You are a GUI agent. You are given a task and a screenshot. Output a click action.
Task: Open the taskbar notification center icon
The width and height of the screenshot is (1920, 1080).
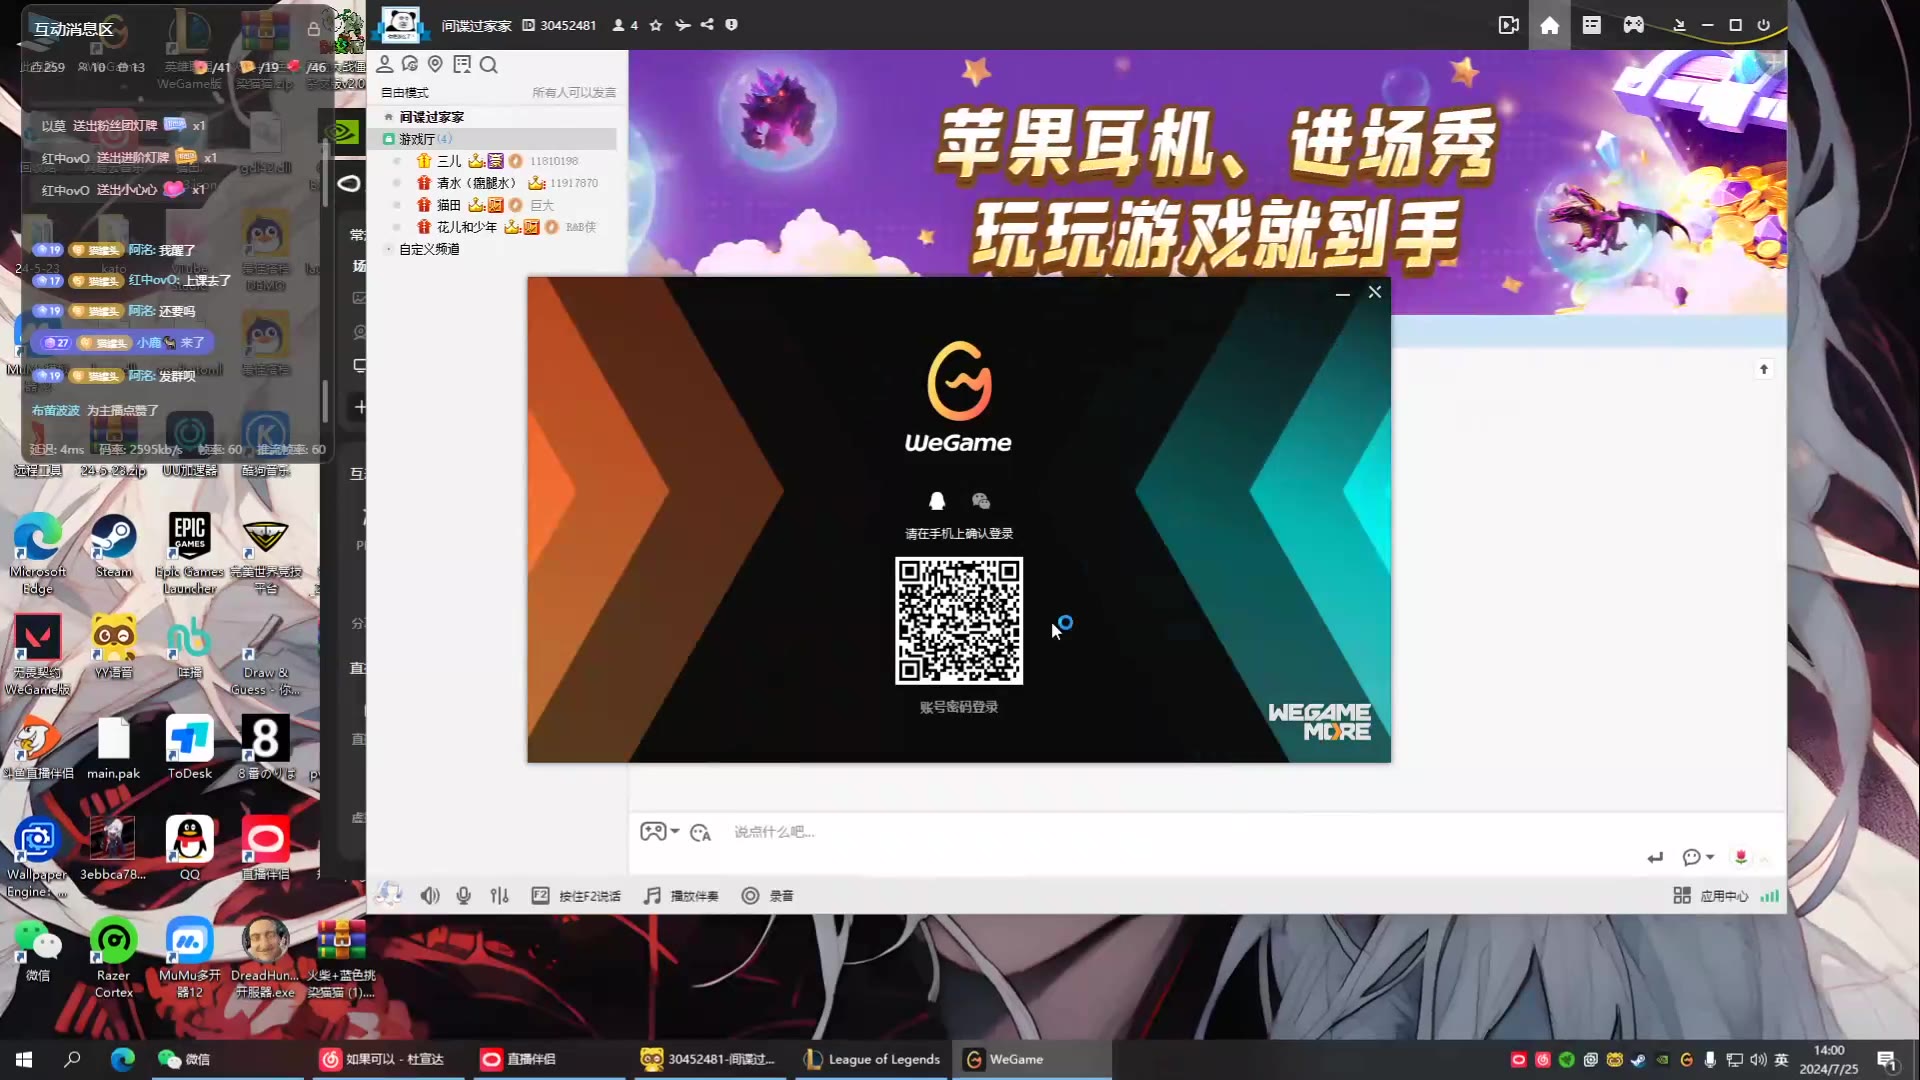point(1886,1060)
